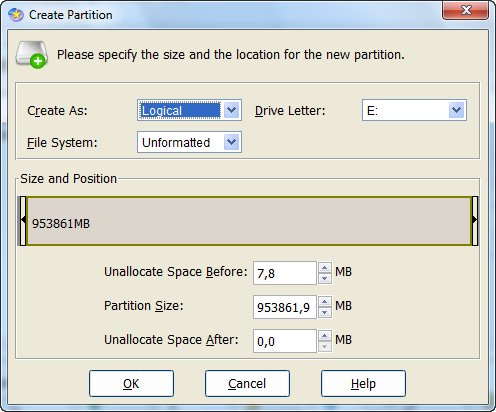The image size is (496, 412).
Task: Click the Create Partition star app icon
Action: 16,15
